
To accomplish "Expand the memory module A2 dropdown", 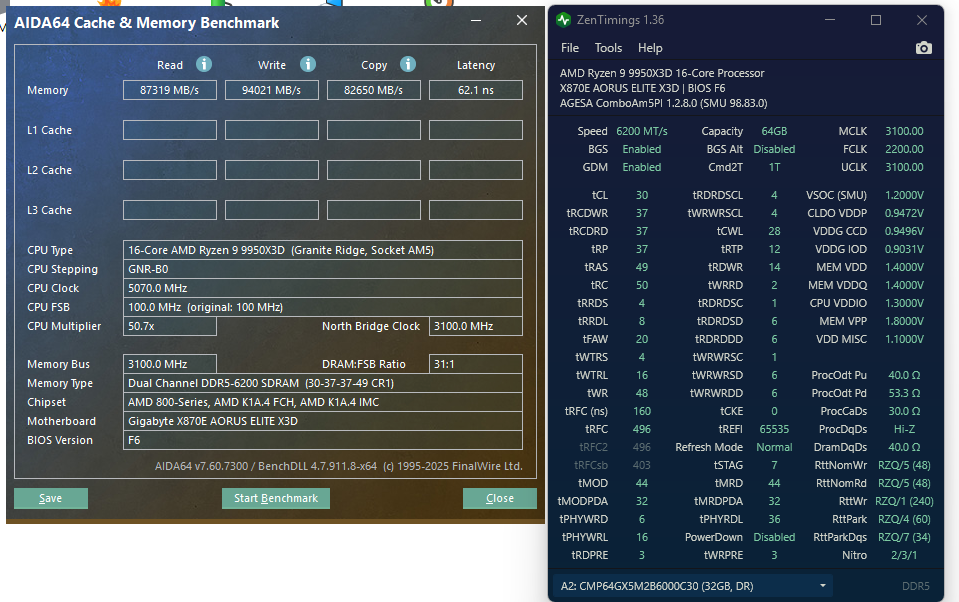I will tap(823, 586).
